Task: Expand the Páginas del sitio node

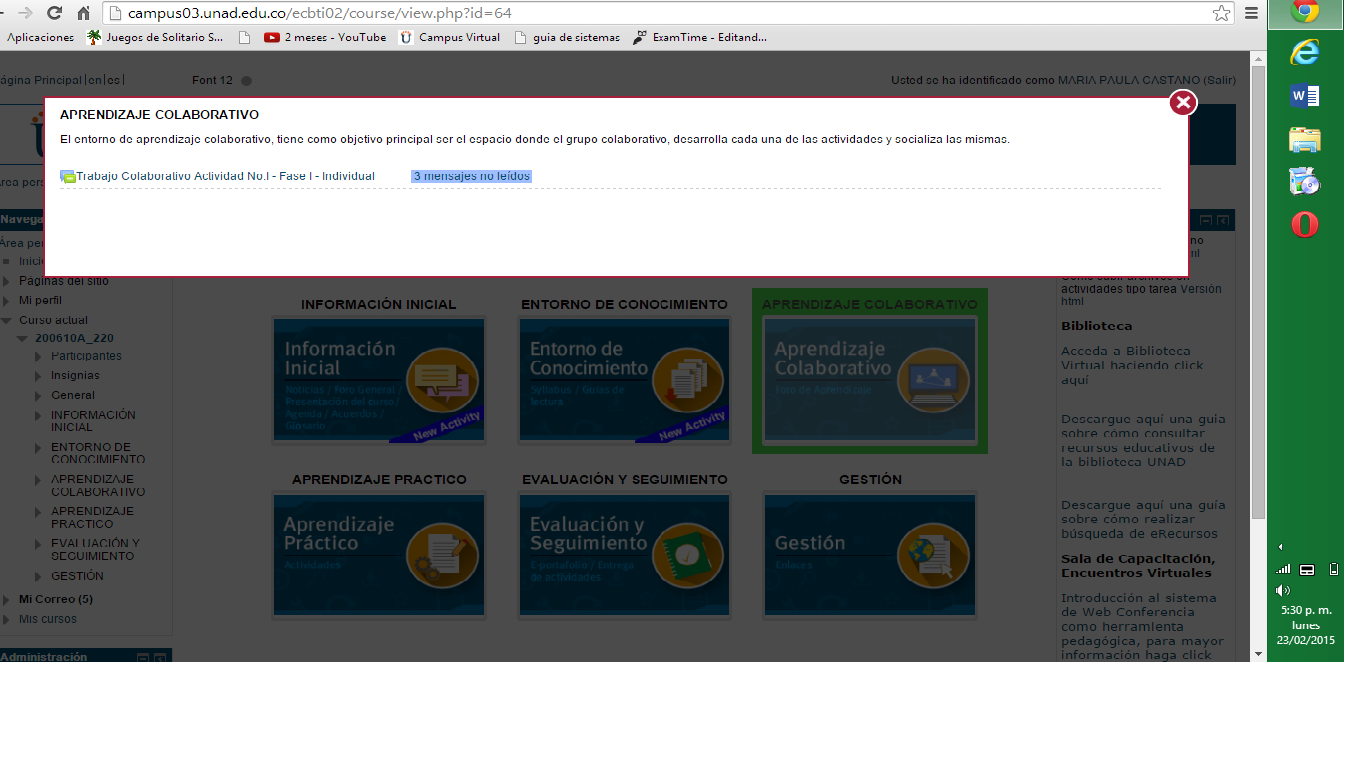Action: pos(7,281)
